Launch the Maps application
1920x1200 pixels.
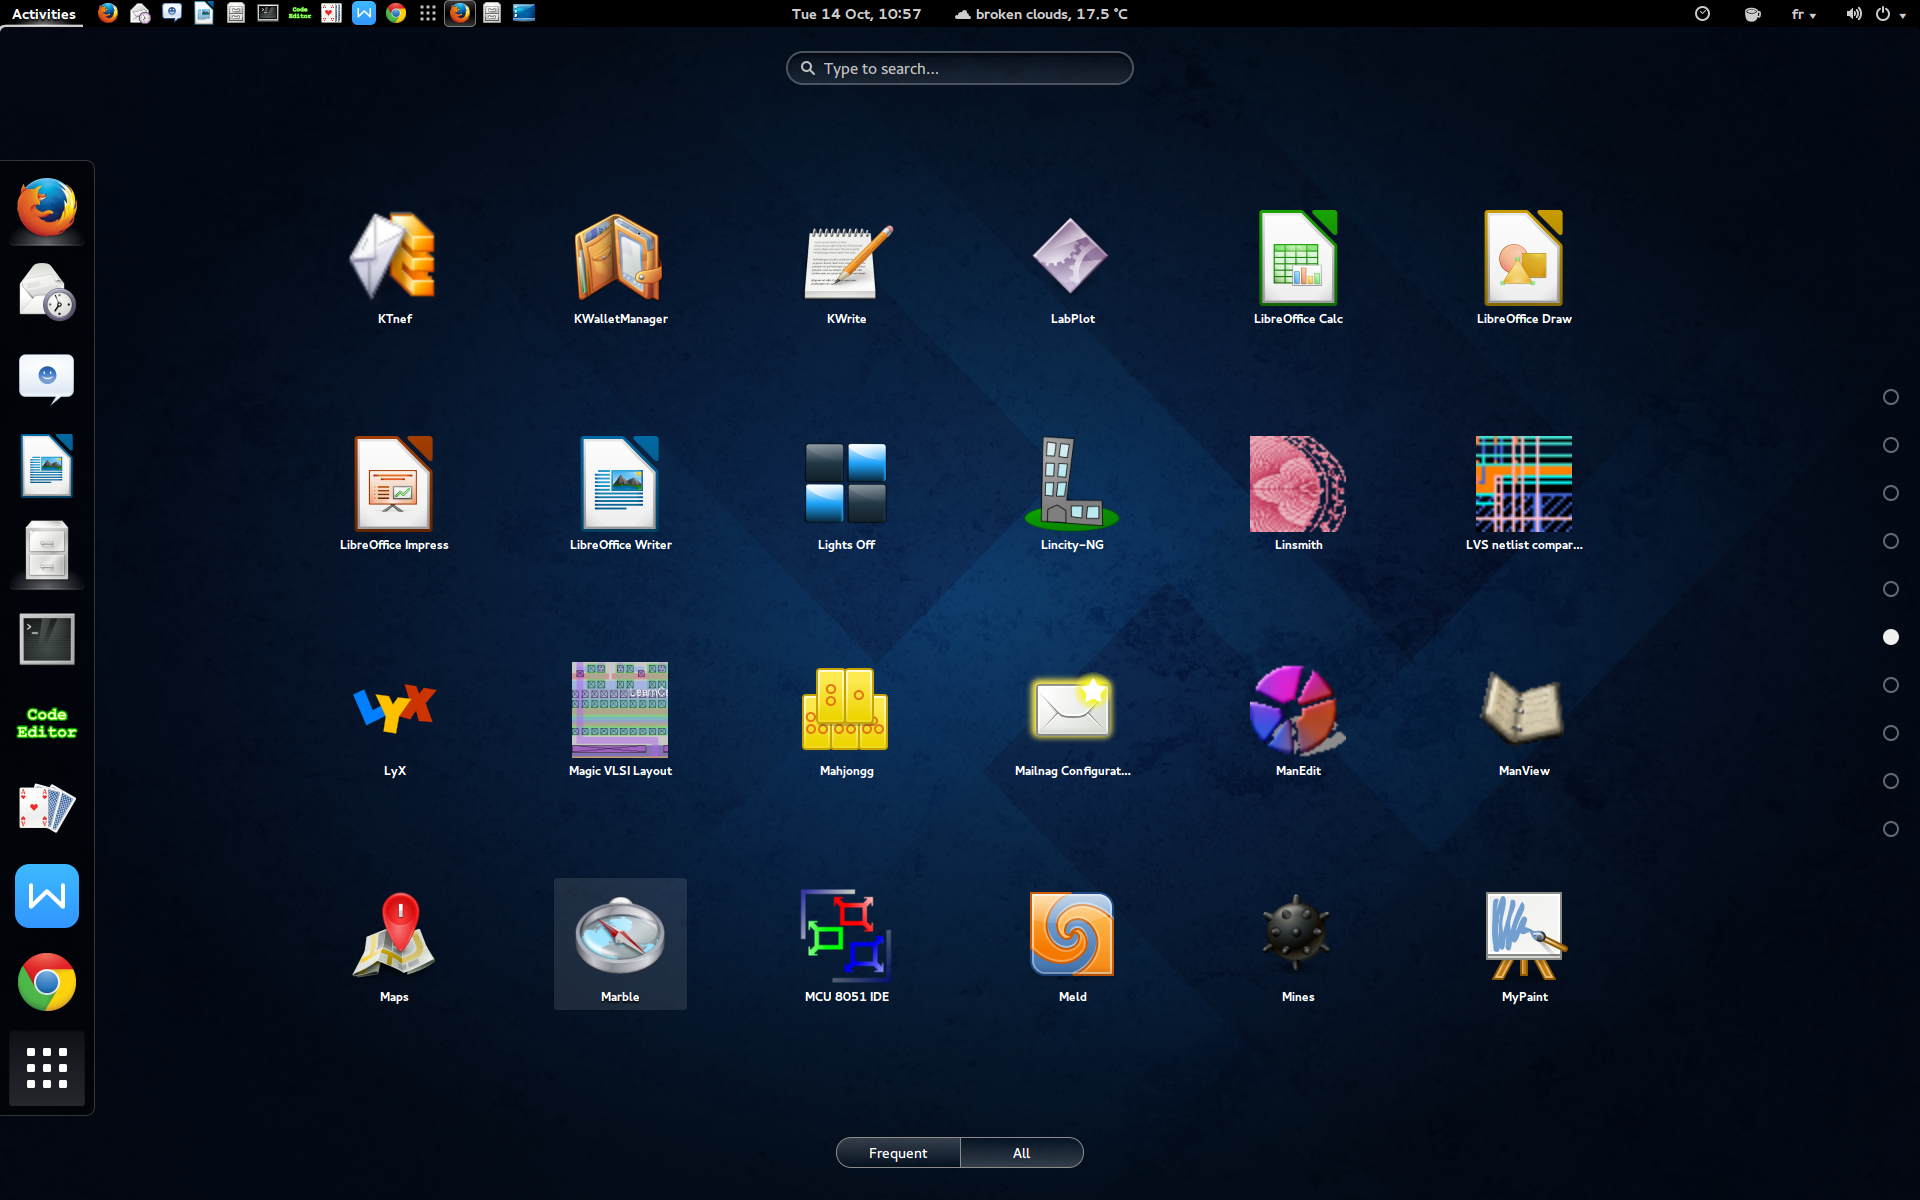pyautogui.click(x=394, y=945)
